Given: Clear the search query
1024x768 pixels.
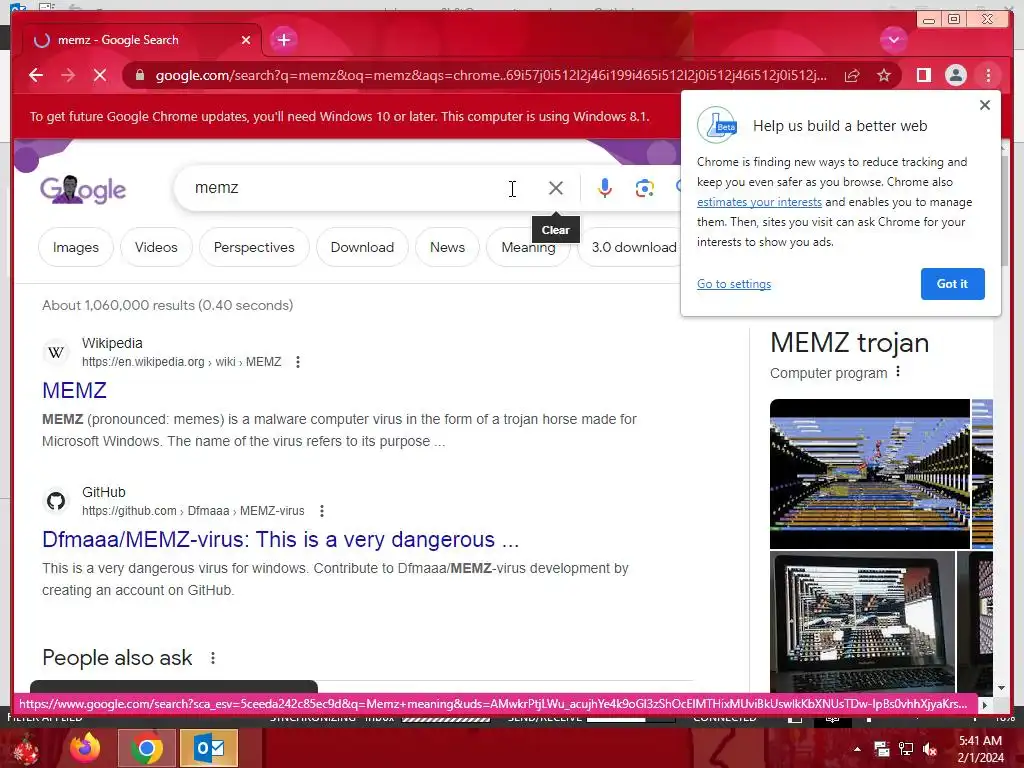Looking at the screenshot, I should 556,188.
